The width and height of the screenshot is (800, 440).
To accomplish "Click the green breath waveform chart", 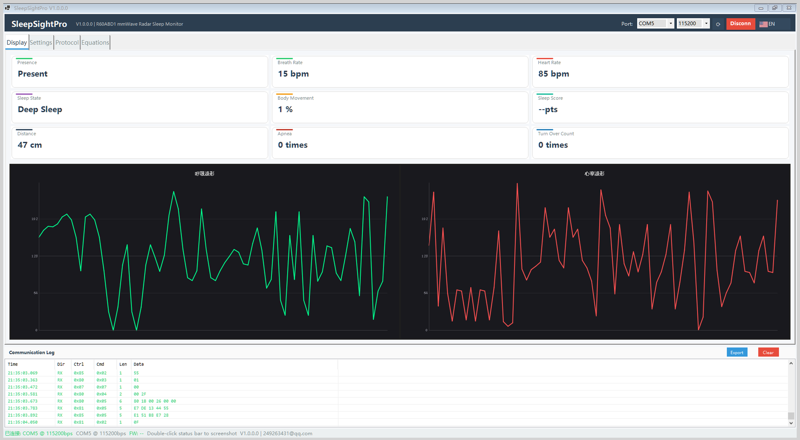I will [x=205, y=252].
